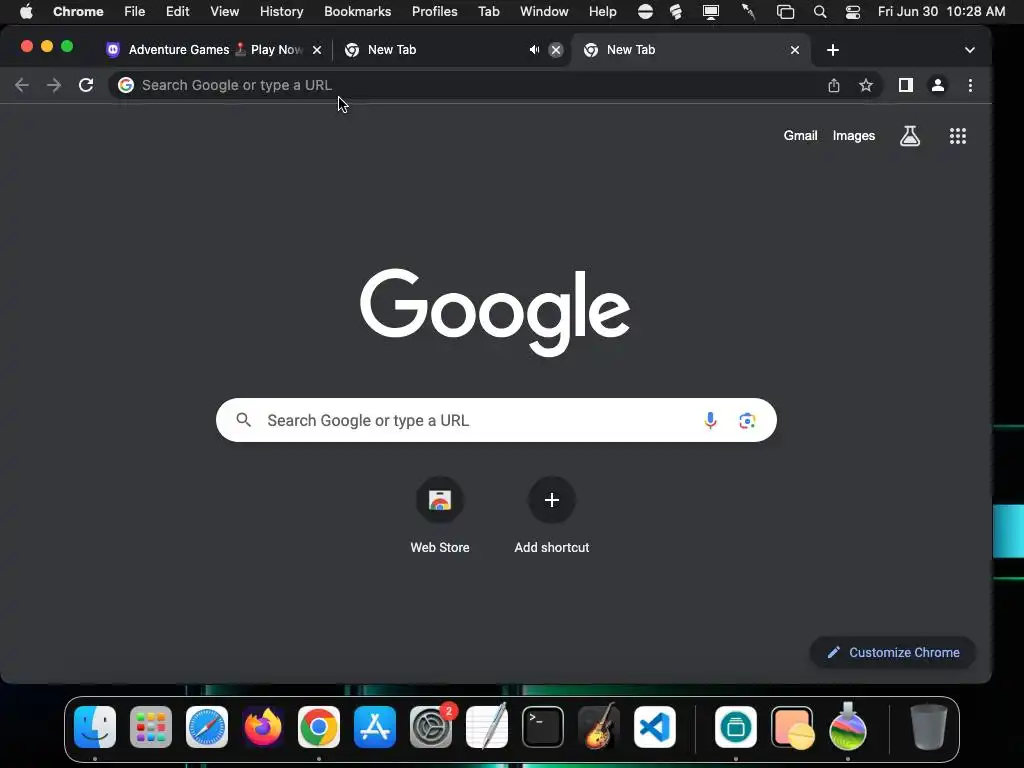Open the Chrome app menu
This screenshot has height=768, width=1024.
[x=78, y=12]
